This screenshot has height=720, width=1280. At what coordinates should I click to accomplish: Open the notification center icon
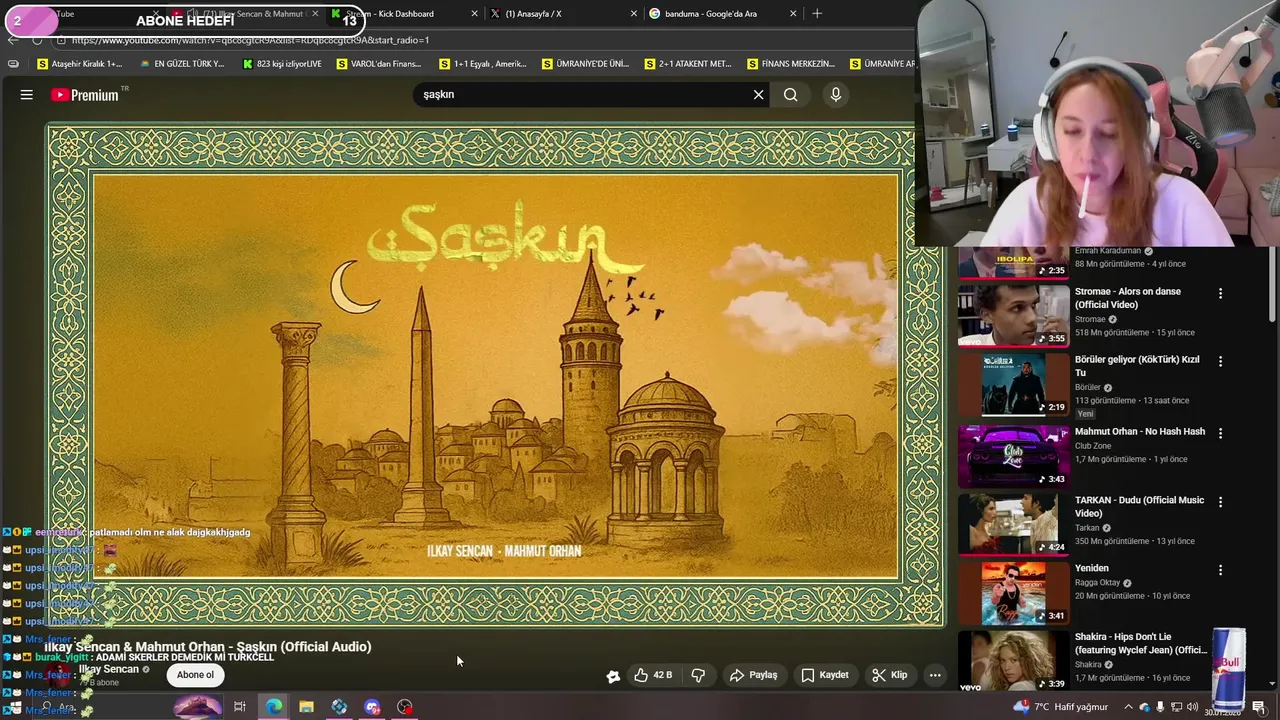1259,707
